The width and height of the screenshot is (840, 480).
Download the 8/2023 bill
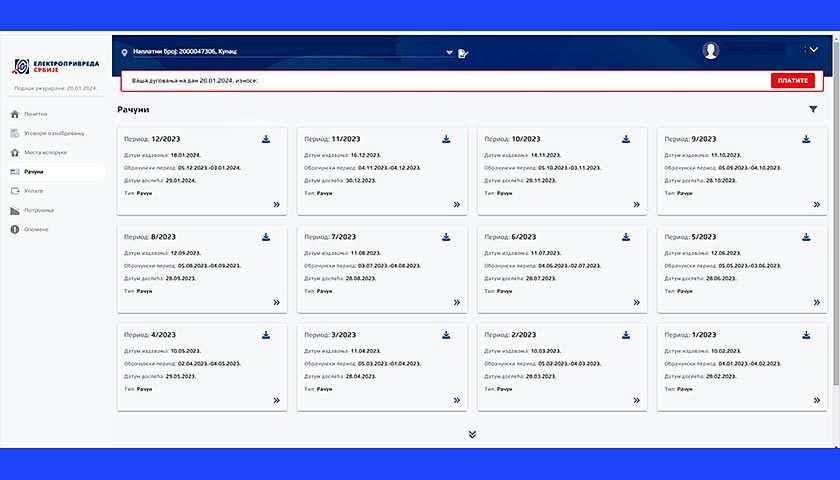click(x=266, y=237)
